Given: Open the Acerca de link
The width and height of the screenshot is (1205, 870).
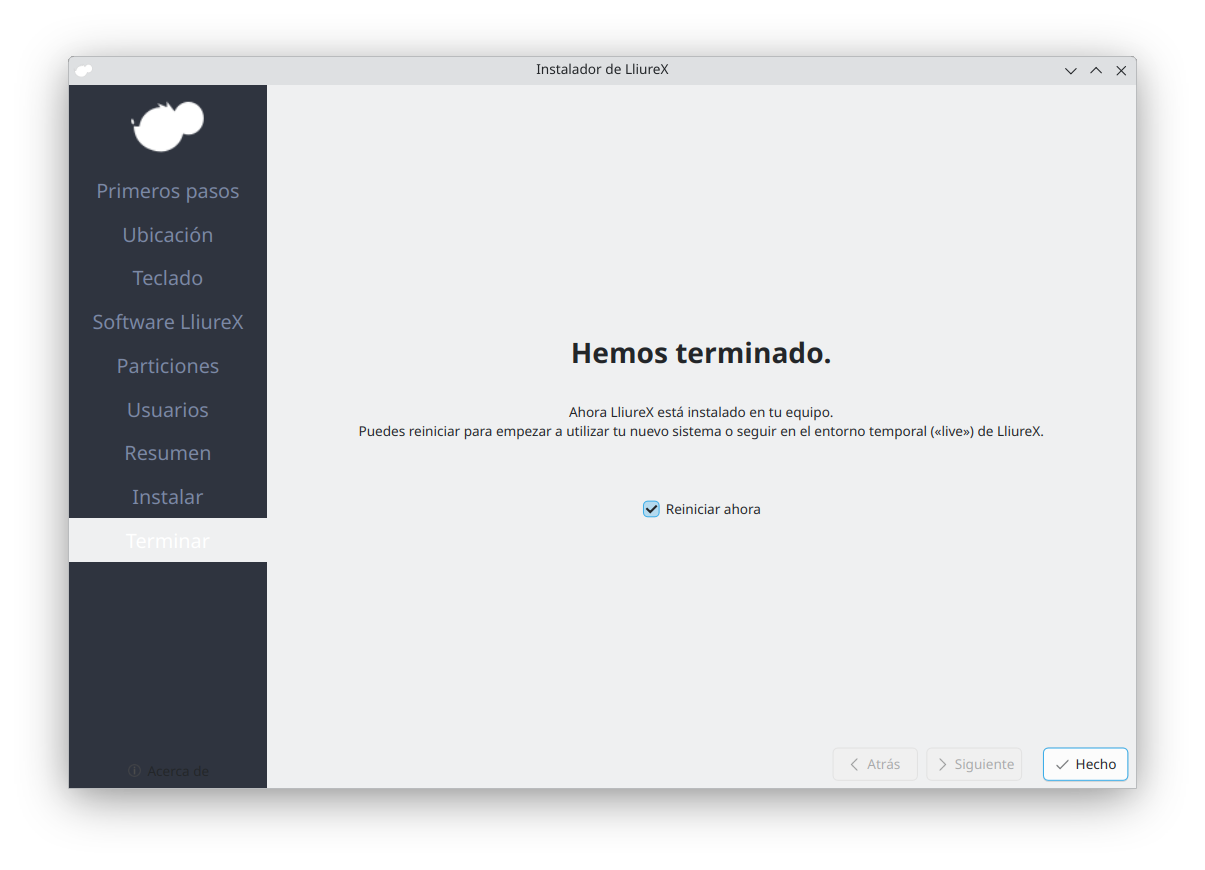Looking at the screenshot, I should [x=177, y=771].
